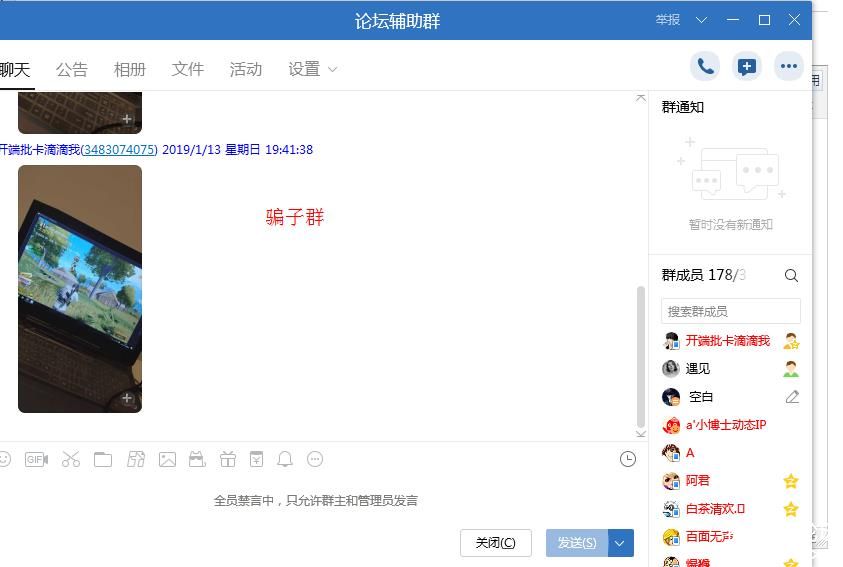Click the new discussion chat-plus icon
This screenshot has height=567, width=843.
[x=746, y=67]
